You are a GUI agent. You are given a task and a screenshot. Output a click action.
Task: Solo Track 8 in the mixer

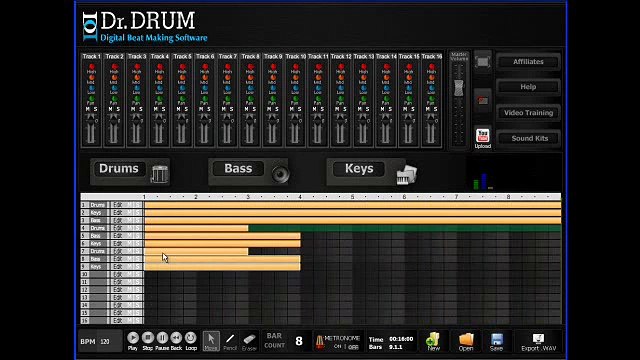[x=254, y=109]
